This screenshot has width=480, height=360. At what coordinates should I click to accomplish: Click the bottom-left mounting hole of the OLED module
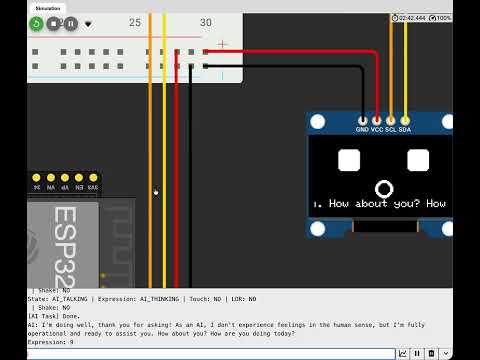coord(318,229)
